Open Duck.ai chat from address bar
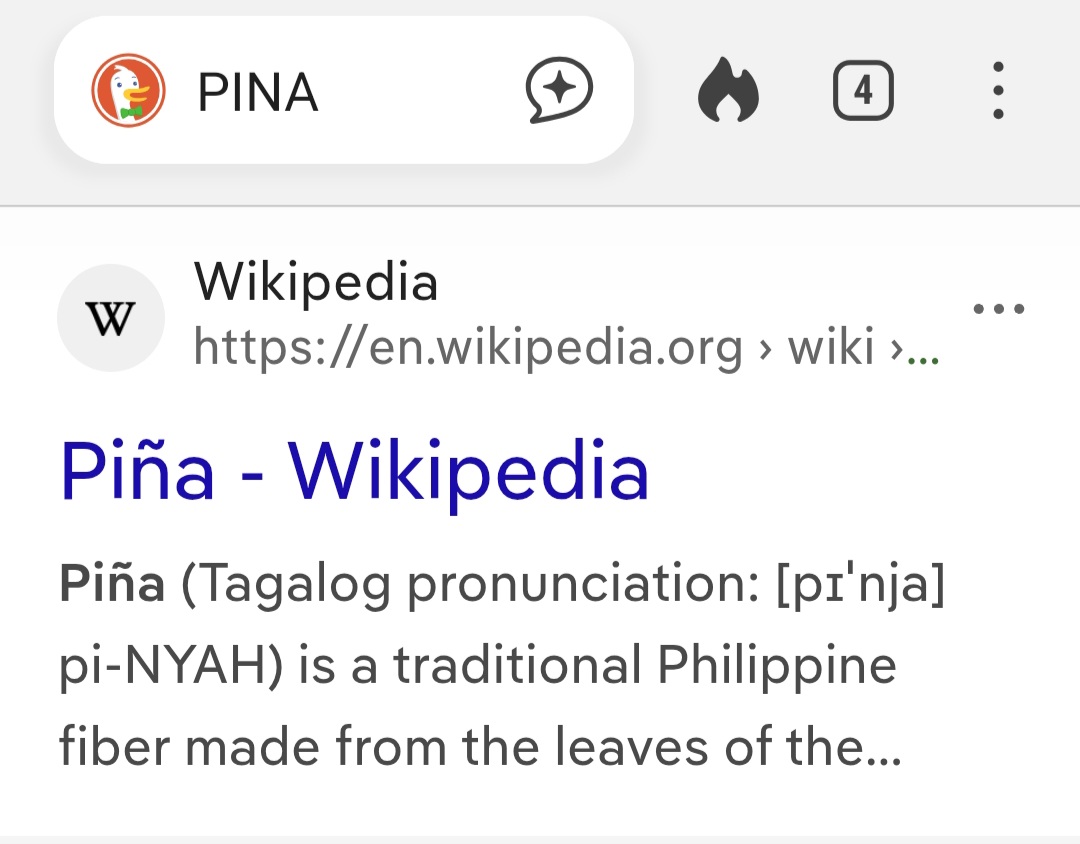1080x844 pixels. [560, 92]
